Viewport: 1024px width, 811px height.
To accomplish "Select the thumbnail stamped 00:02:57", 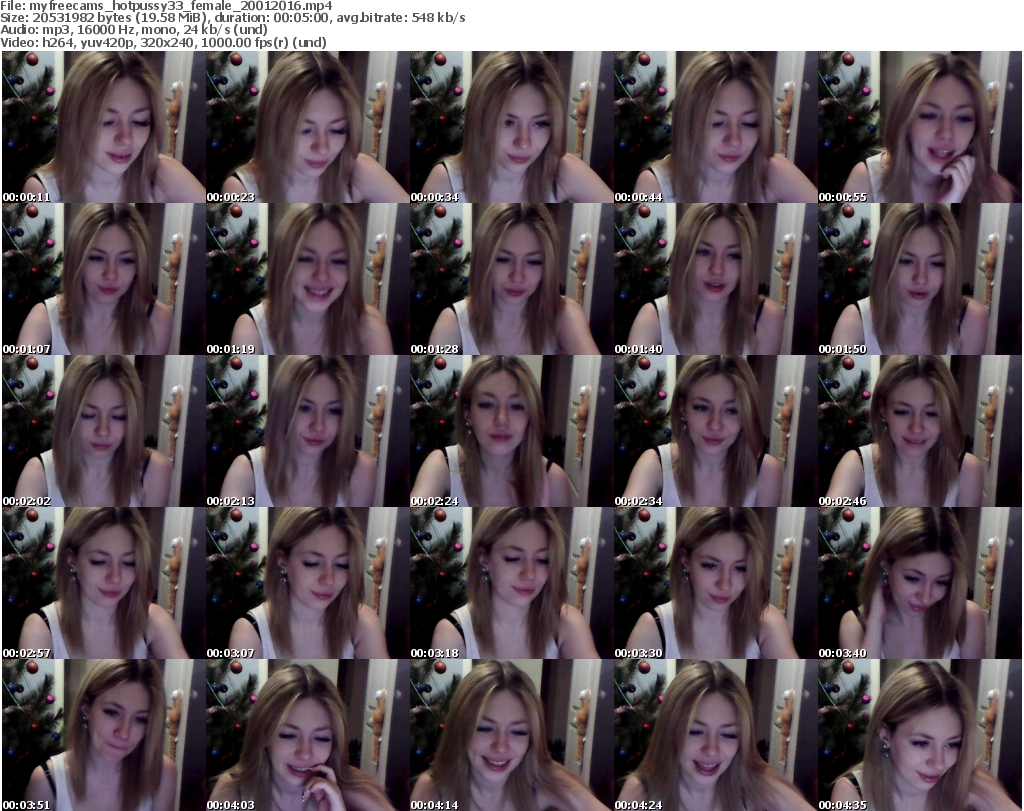I will [104, 583].
